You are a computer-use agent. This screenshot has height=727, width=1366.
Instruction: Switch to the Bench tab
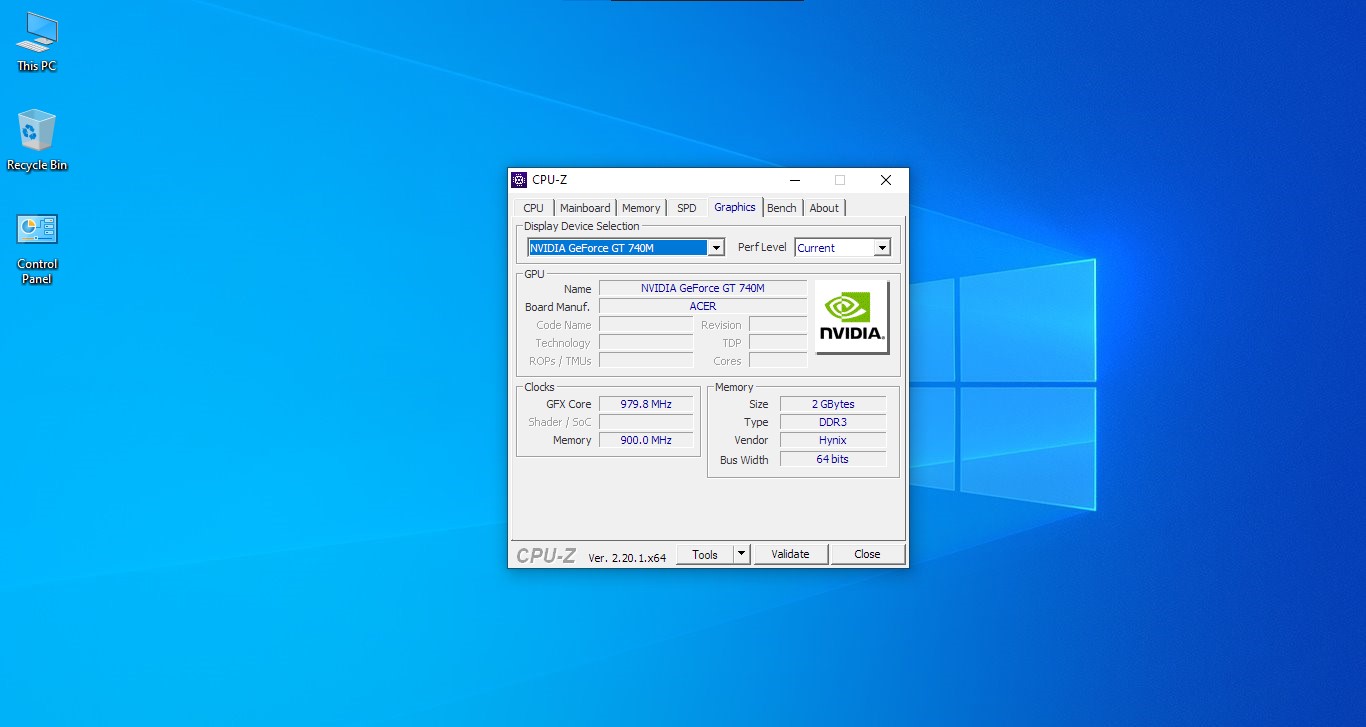pos(782,208)
